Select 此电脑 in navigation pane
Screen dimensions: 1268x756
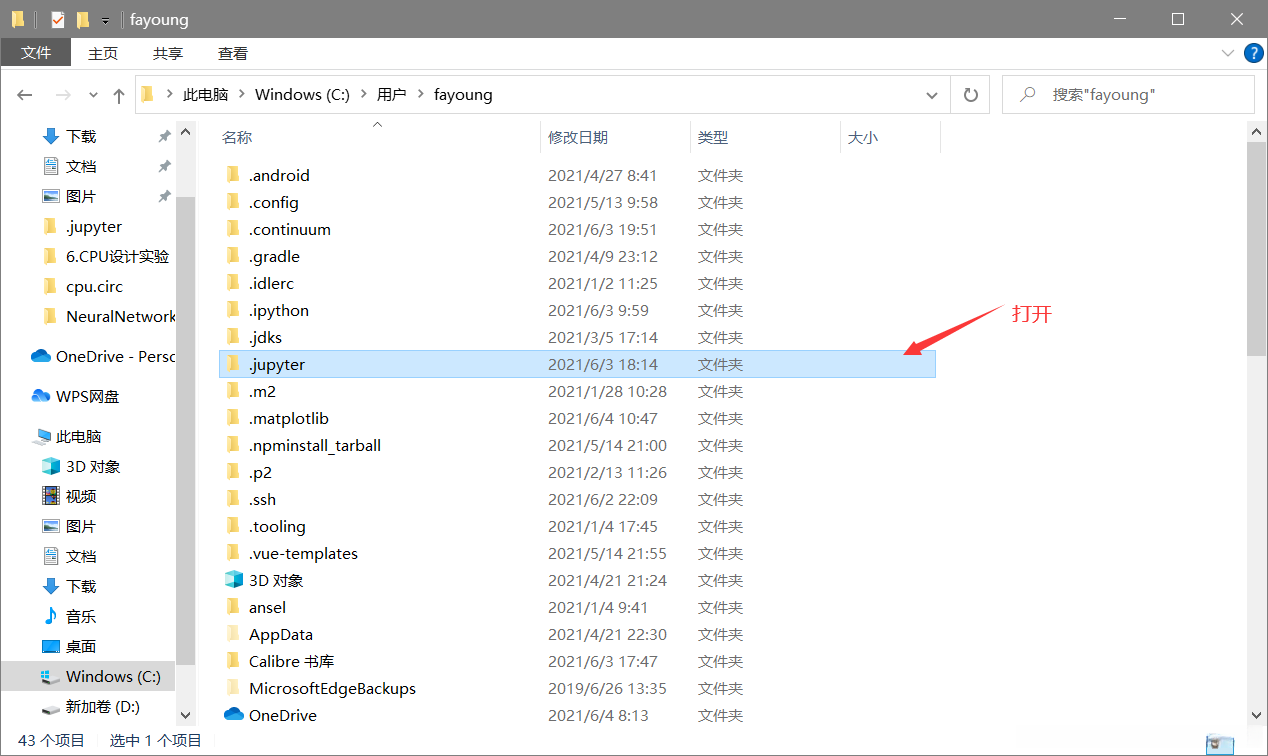[78, 436]
